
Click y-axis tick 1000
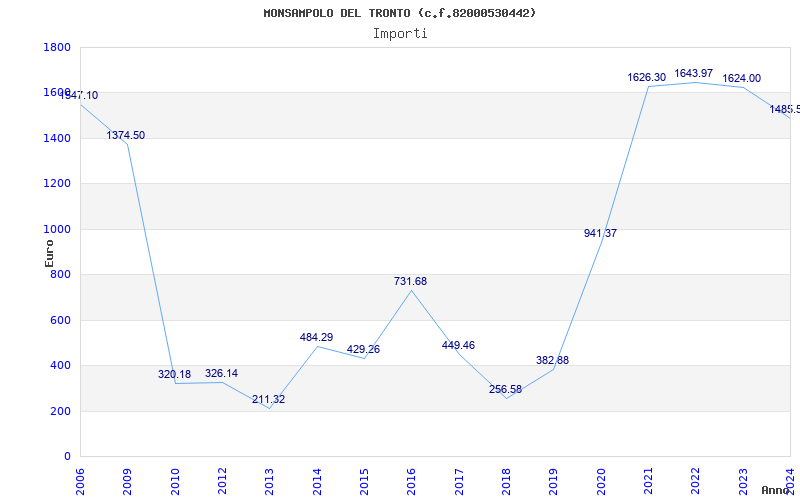pos(57,229)
